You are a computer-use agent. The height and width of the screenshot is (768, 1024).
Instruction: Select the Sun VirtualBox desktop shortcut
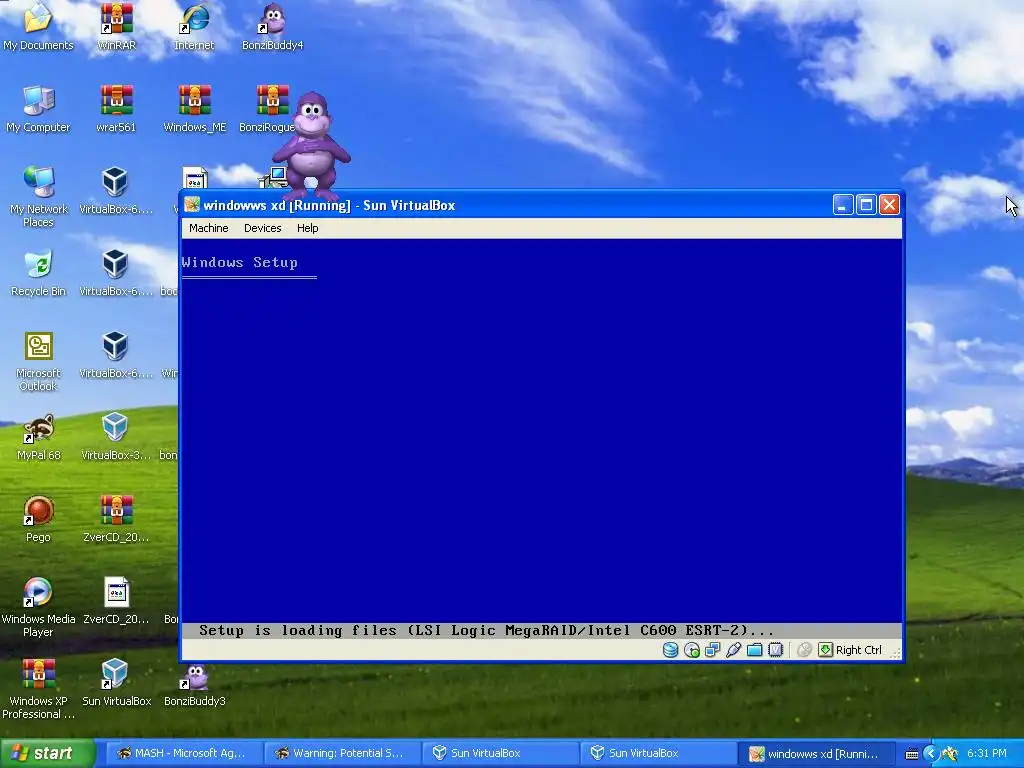click(x=116, y=683)
